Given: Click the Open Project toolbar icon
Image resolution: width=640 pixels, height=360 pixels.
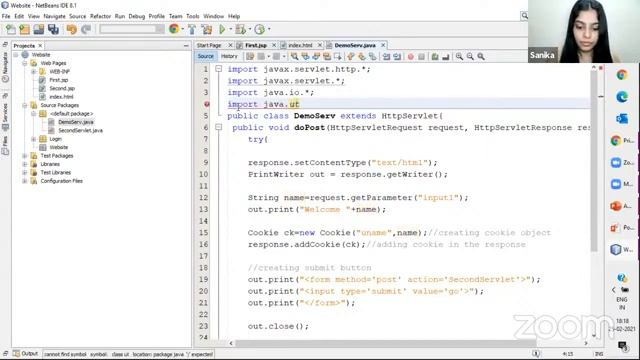Looking at the screenshot, I should point(39,29).
